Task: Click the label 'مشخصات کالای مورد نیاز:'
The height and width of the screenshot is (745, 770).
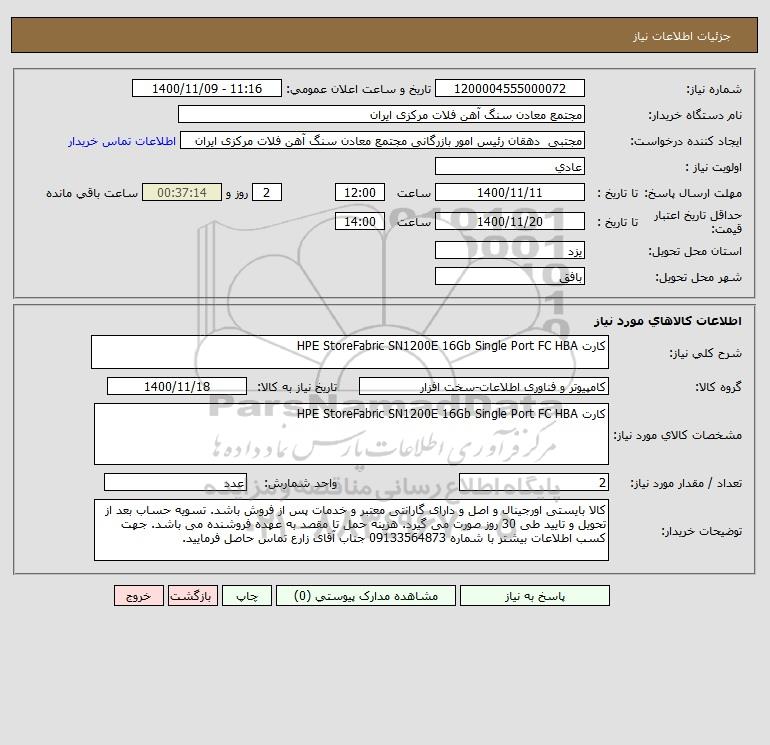Action: pyautogui.click(x=678, y=435)
